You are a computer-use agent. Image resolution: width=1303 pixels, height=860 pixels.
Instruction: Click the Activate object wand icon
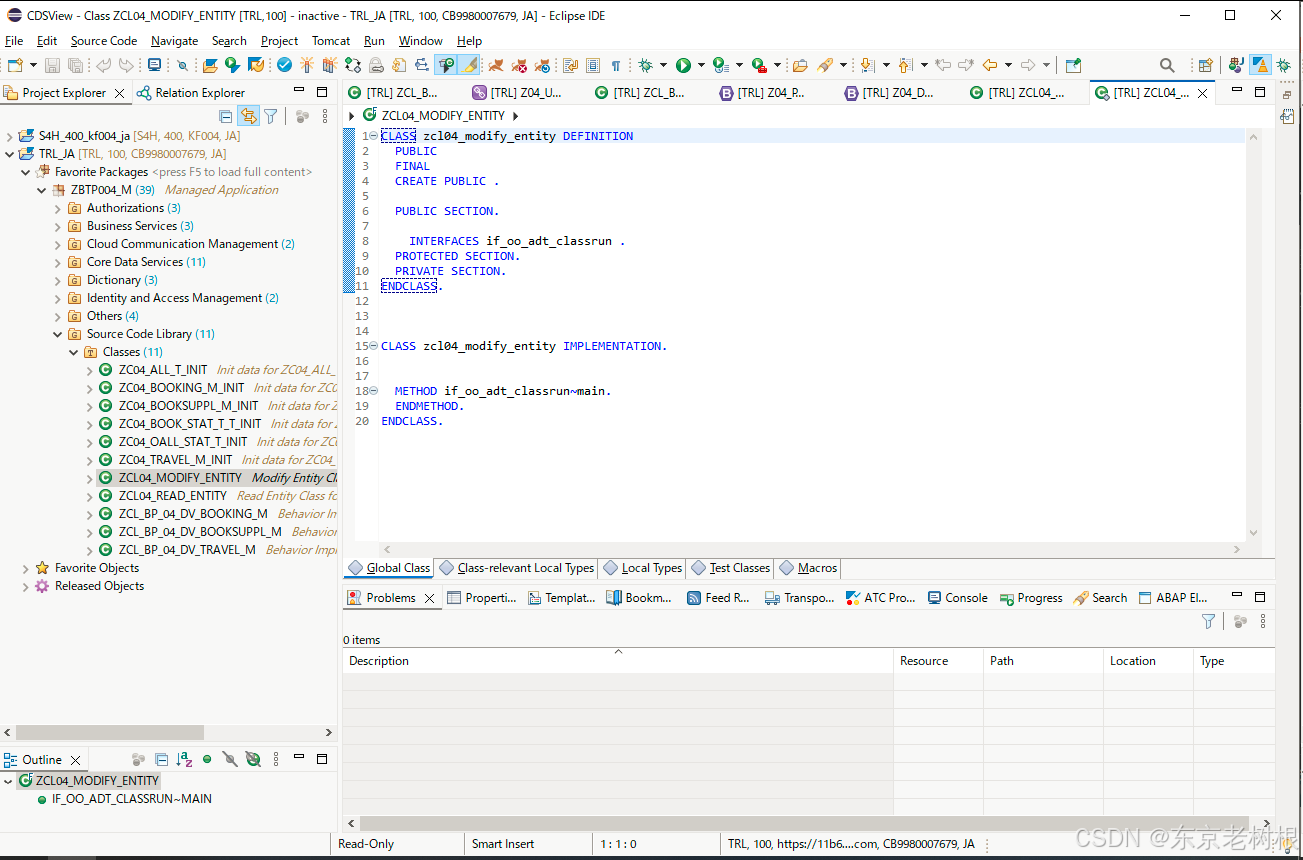(x=307, y=65)
